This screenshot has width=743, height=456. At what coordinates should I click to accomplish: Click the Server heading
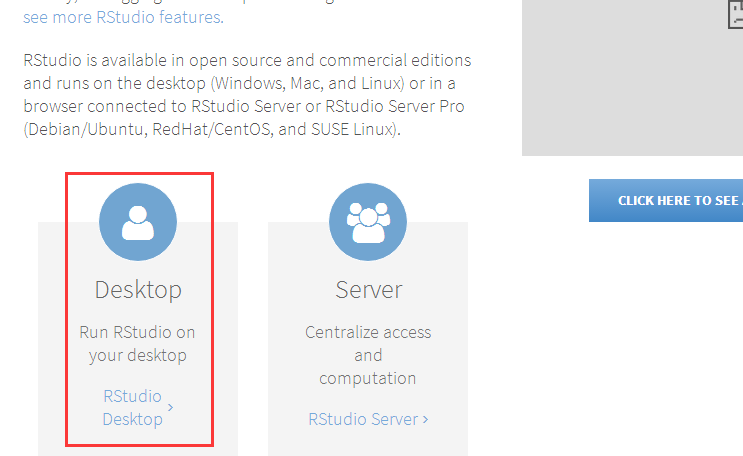(369, 290)
